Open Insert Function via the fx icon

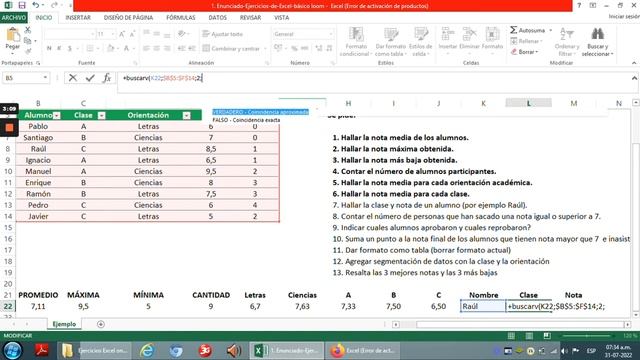107,78
